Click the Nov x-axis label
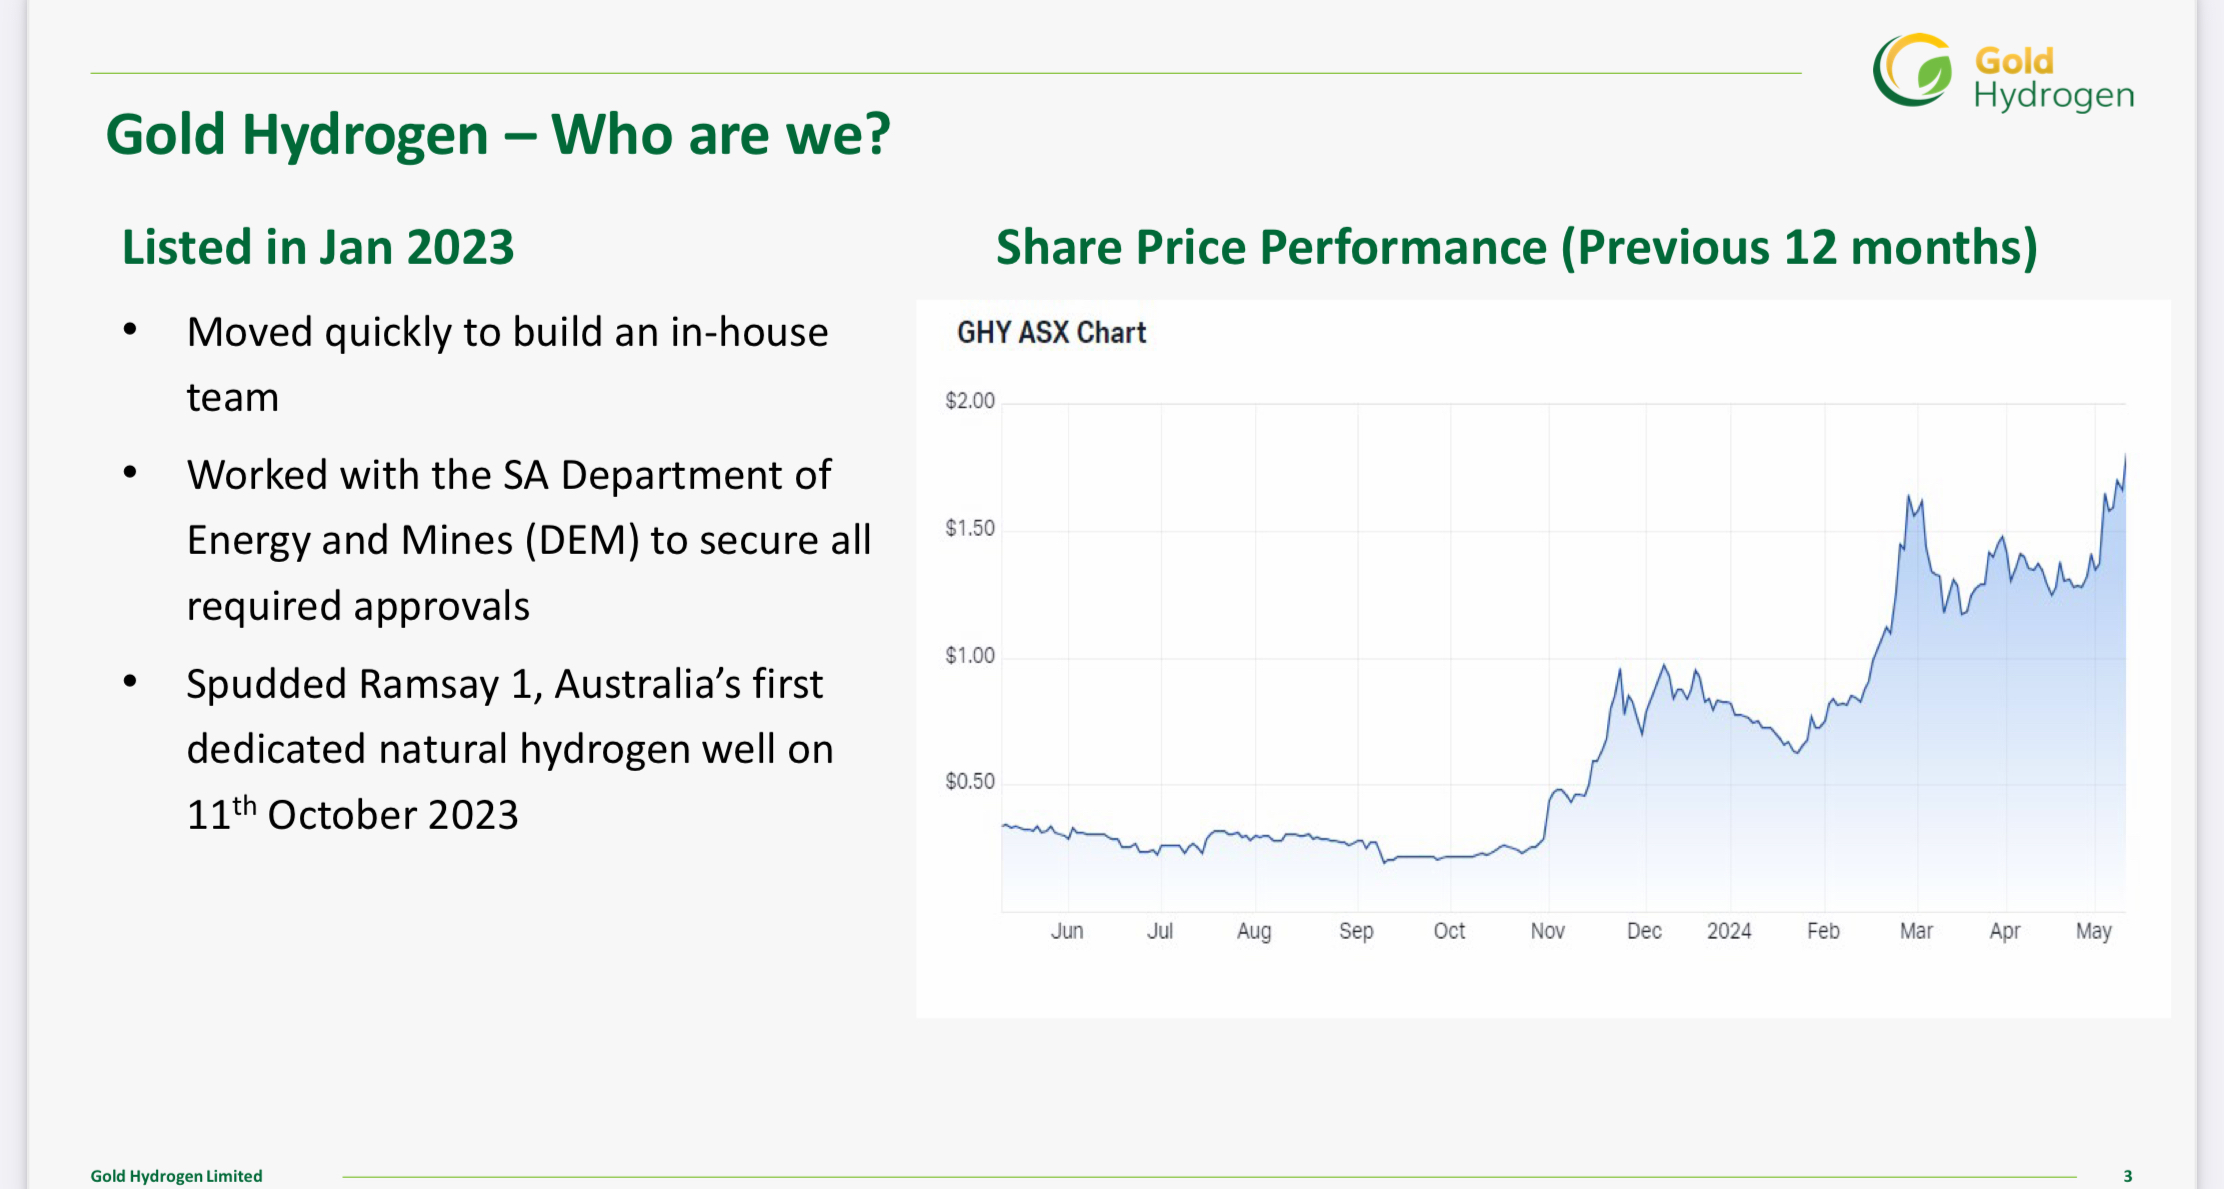Viewport: 2224px width, 1189px height. tap(1547, 931)
